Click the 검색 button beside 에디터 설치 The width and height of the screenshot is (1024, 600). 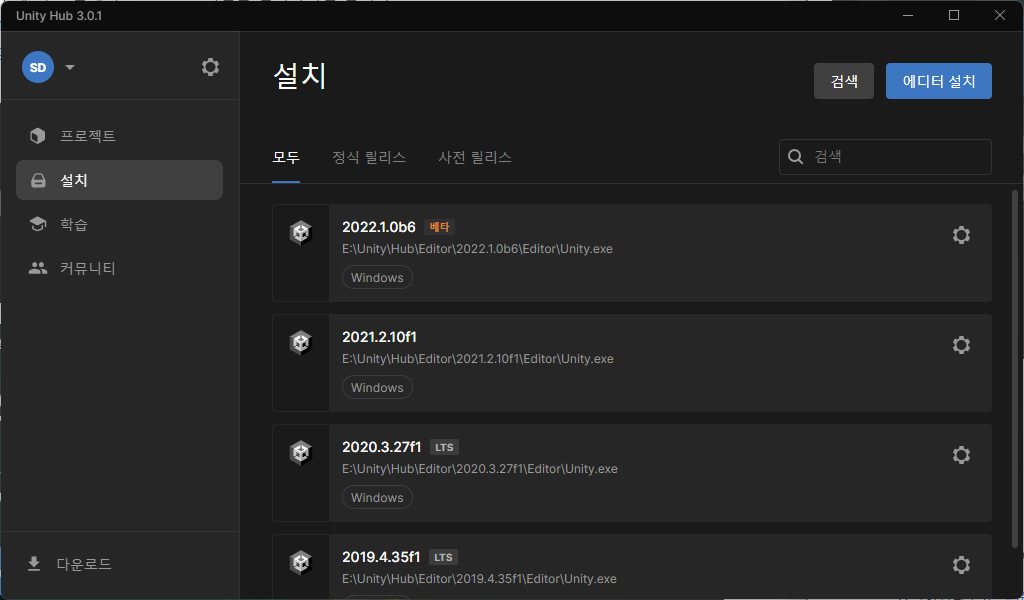[x=844, y=81]
